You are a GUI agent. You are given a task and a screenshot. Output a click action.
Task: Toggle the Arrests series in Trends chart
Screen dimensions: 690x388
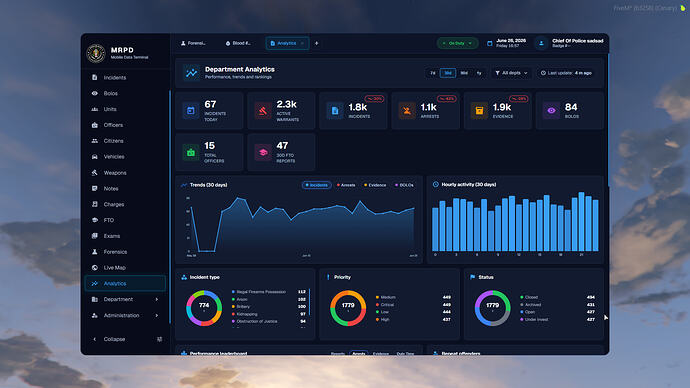[346, 185]
